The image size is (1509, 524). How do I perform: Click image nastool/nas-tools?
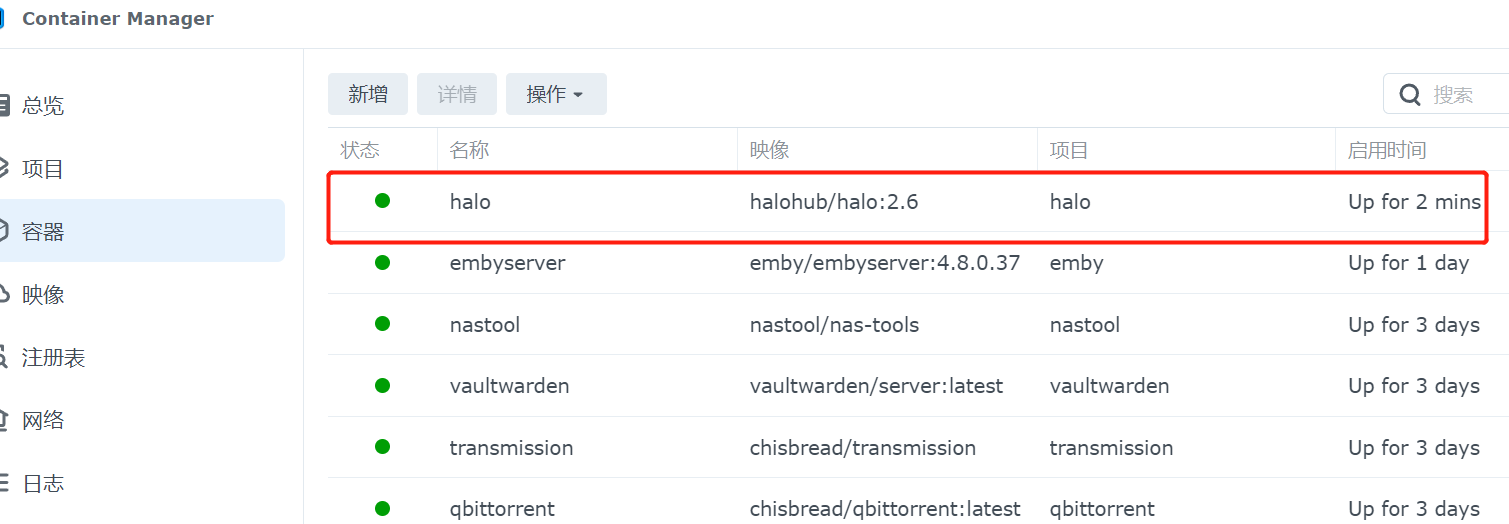[x=834, y=325]
